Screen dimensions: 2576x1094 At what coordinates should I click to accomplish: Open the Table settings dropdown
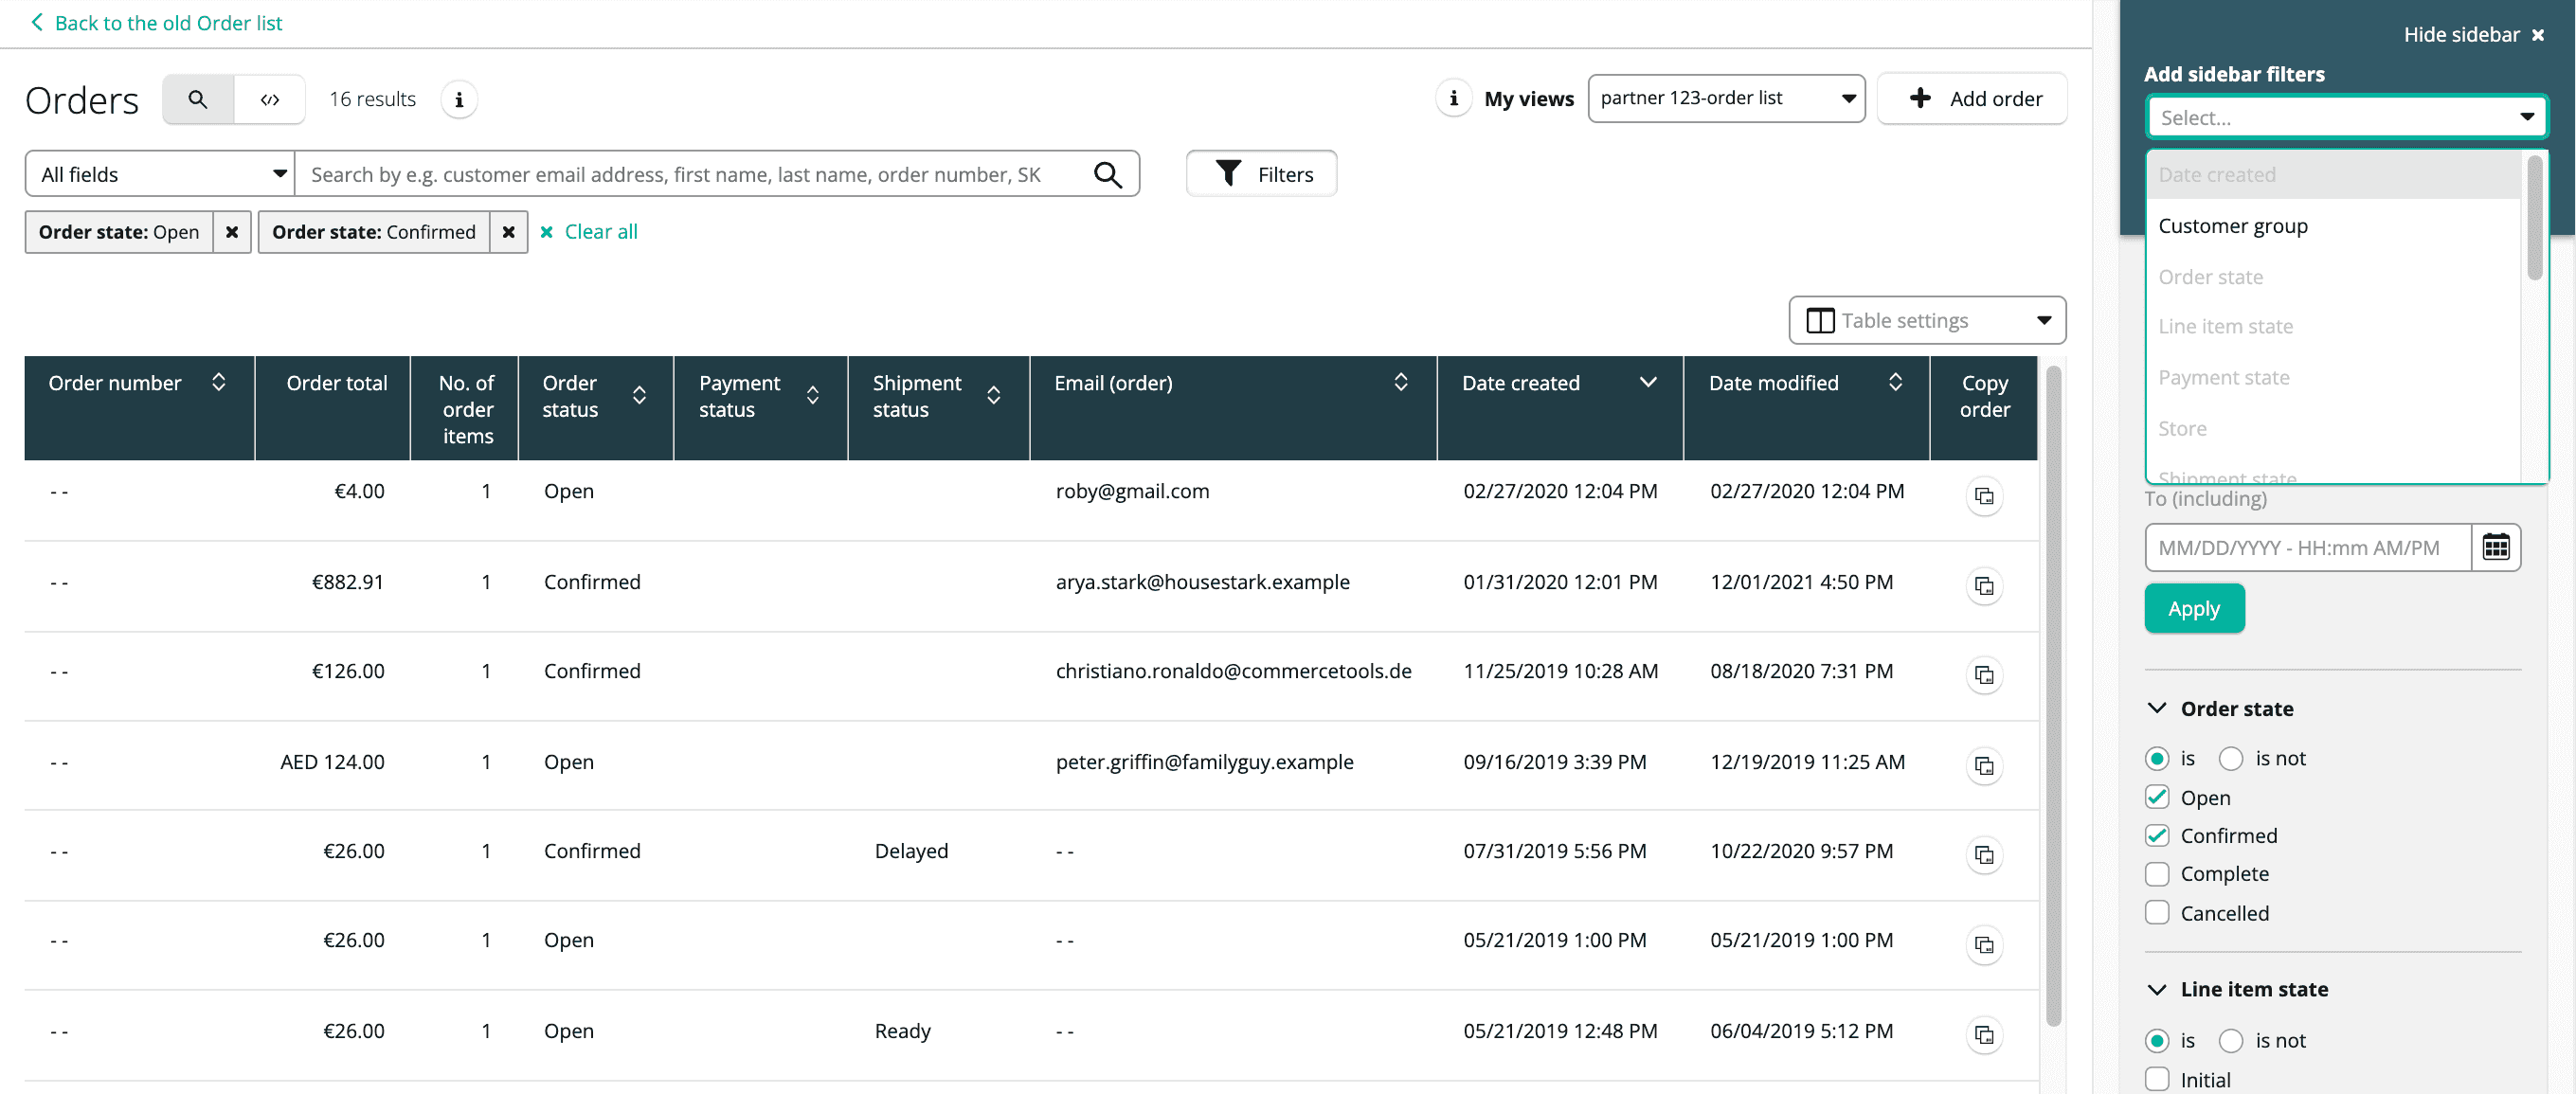[x=1927, y=320]
